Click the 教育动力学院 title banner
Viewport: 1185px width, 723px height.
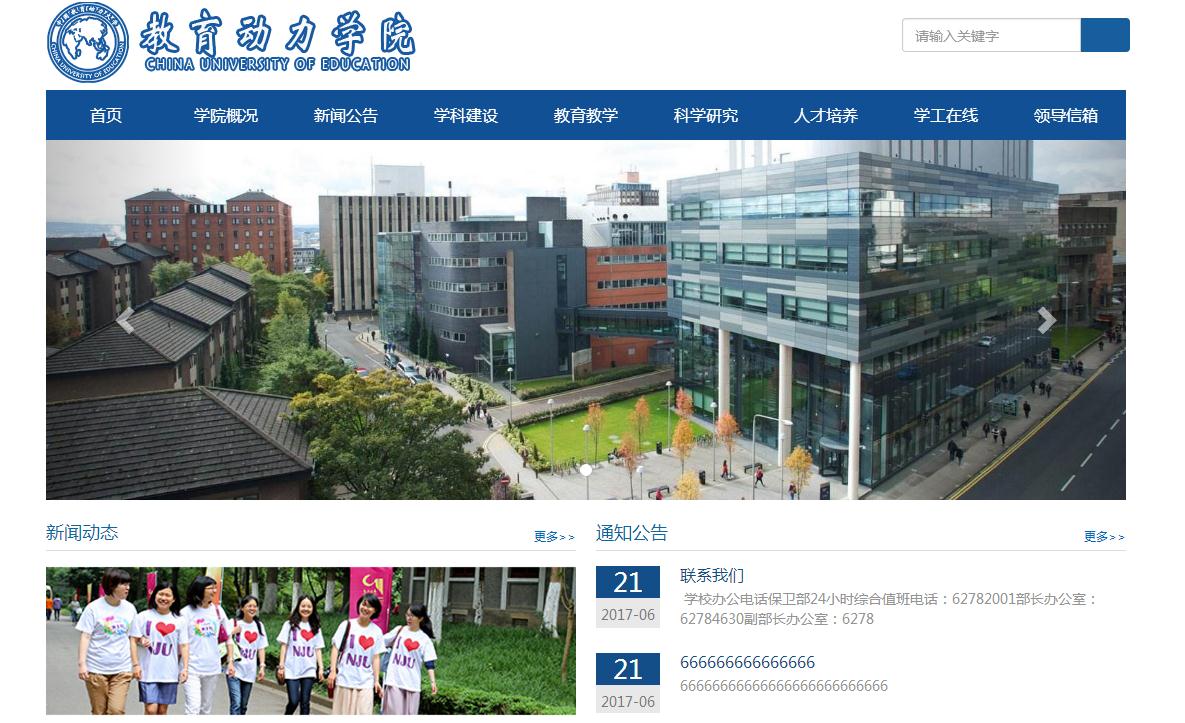[276, 42]
